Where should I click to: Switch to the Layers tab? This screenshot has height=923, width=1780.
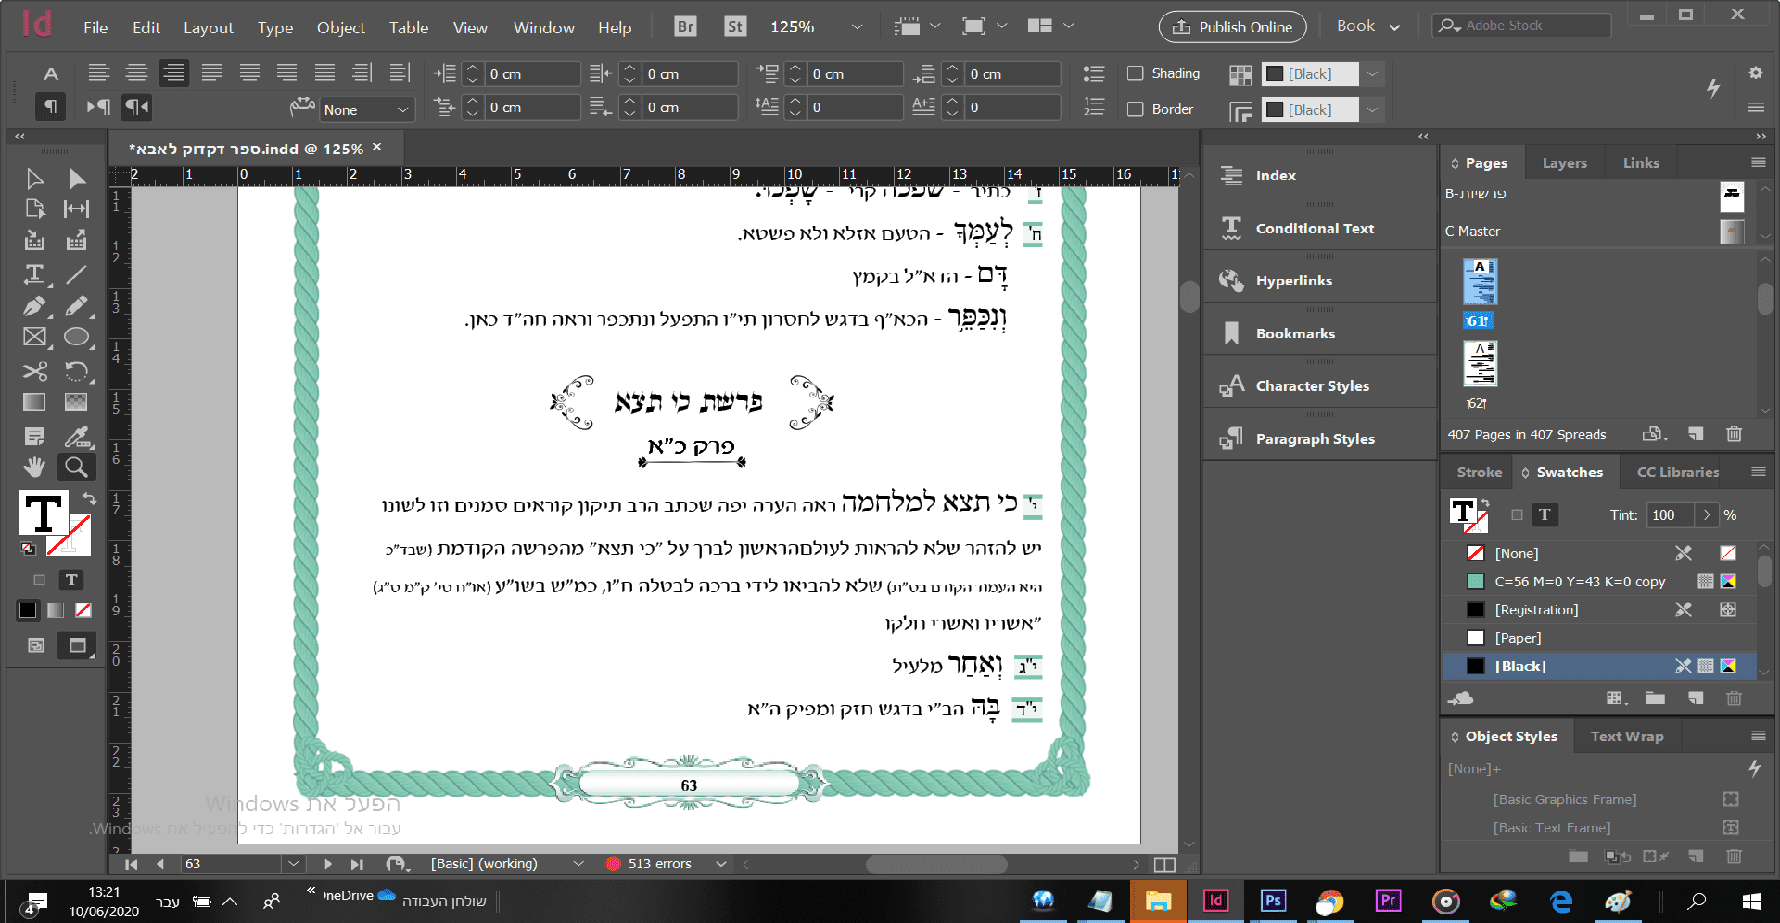[1564, 163]
